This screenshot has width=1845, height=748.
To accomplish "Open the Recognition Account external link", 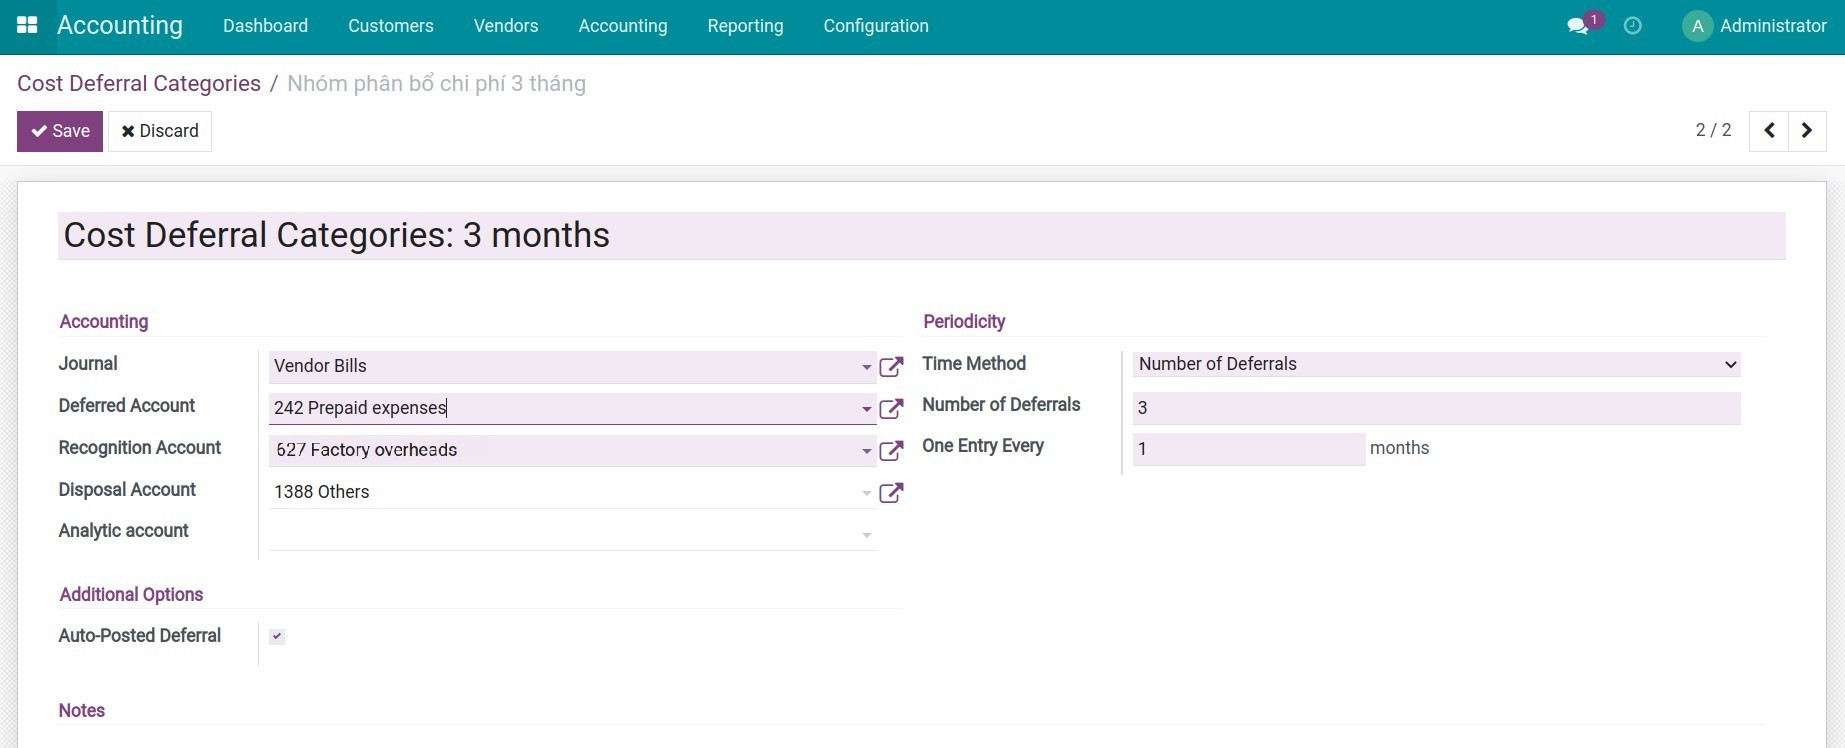I will click(891, 451).
